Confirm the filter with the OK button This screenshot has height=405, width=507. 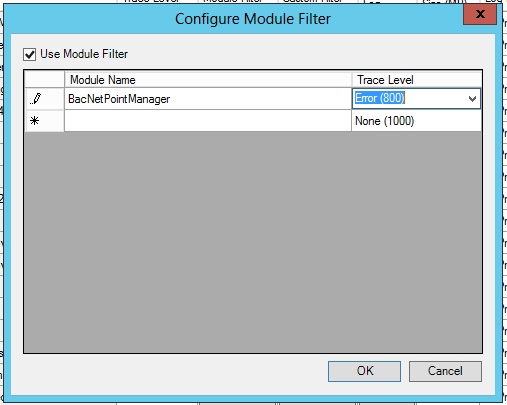(364, 371)
